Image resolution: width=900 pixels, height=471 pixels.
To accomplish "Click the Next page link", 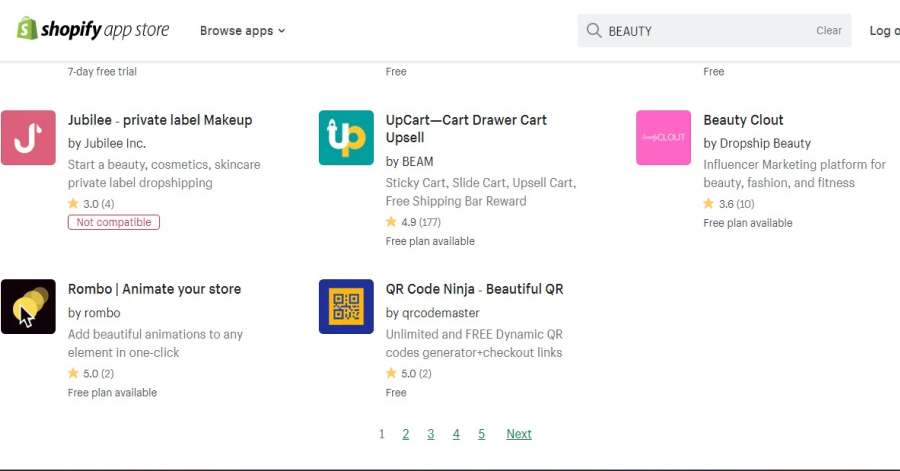I will (x=519, y=434).
